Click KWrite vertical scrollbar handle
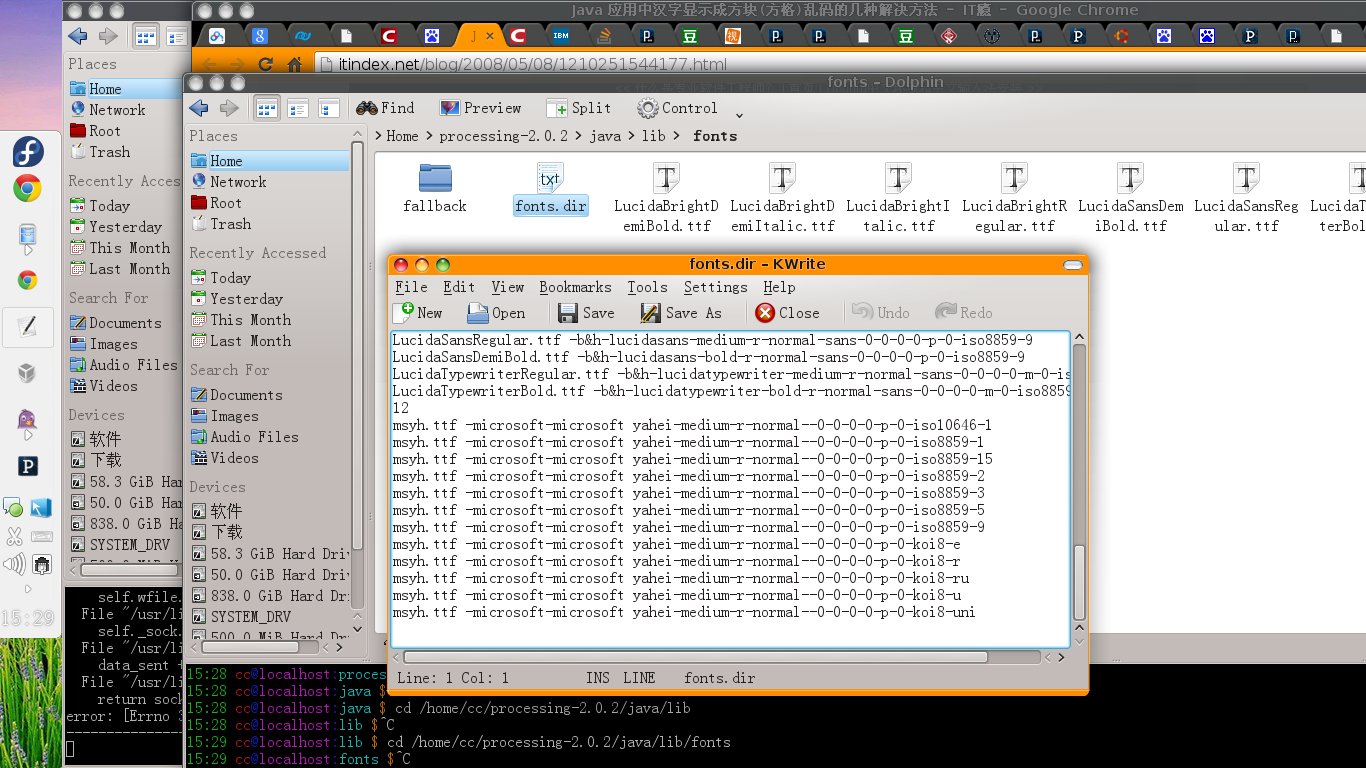Viewport: 1366px width, 768px height. tap(1079, 583)
